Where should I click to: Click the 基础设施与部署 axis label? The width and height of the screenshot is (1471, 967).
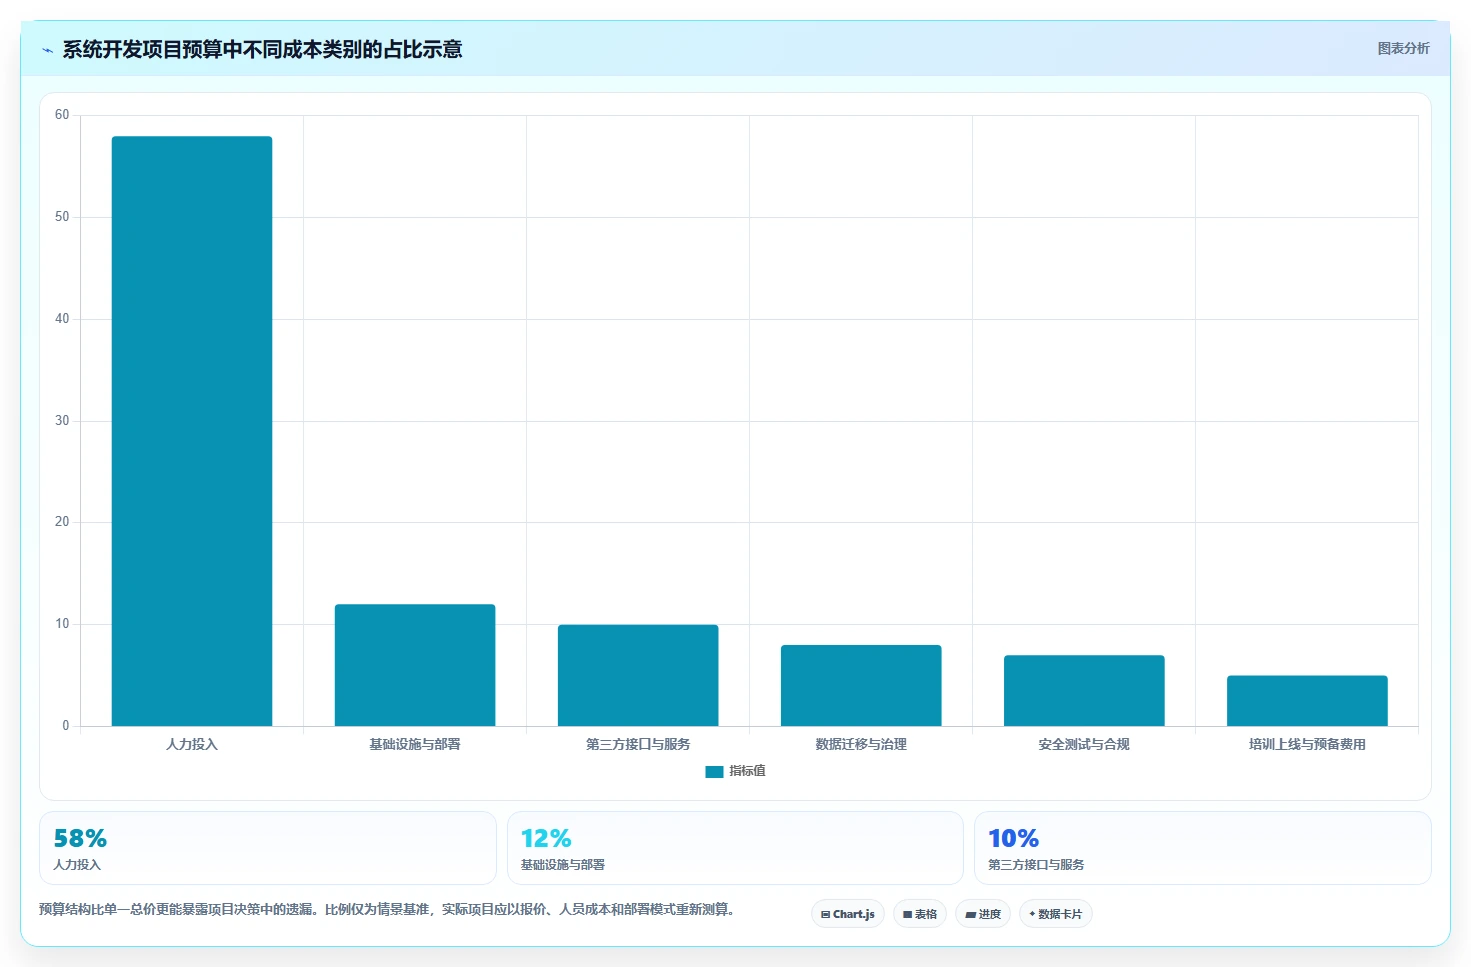(415, 744)
